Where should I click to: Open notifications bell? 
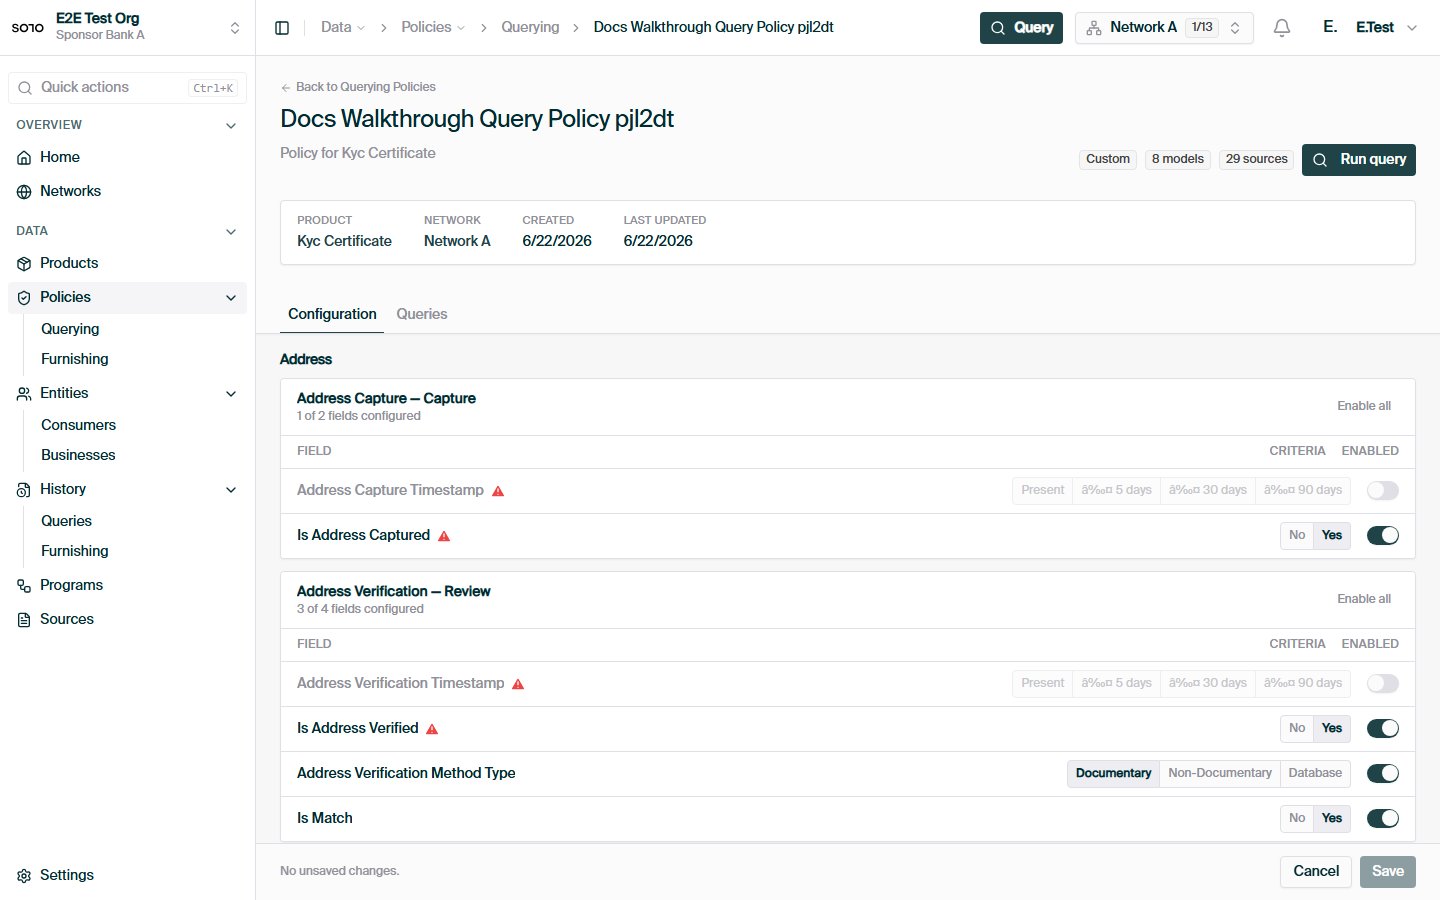[1282, 28]
